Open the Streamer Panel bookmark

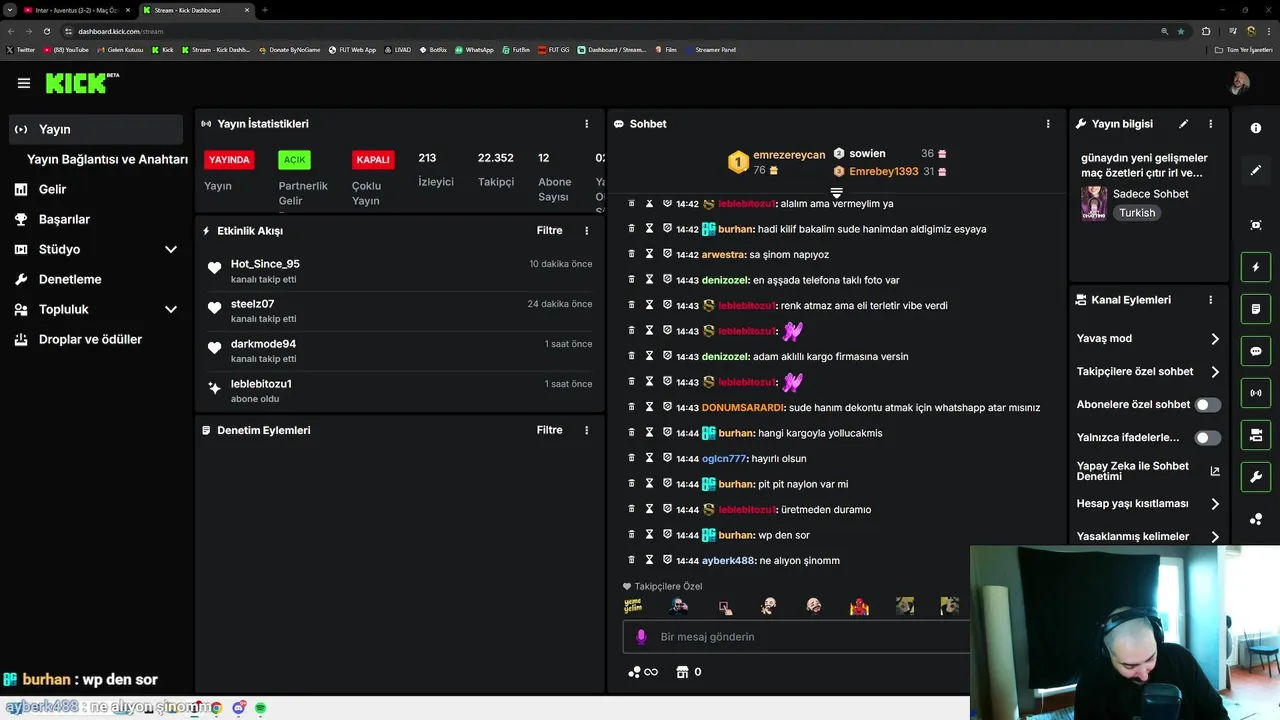point(709,49)
